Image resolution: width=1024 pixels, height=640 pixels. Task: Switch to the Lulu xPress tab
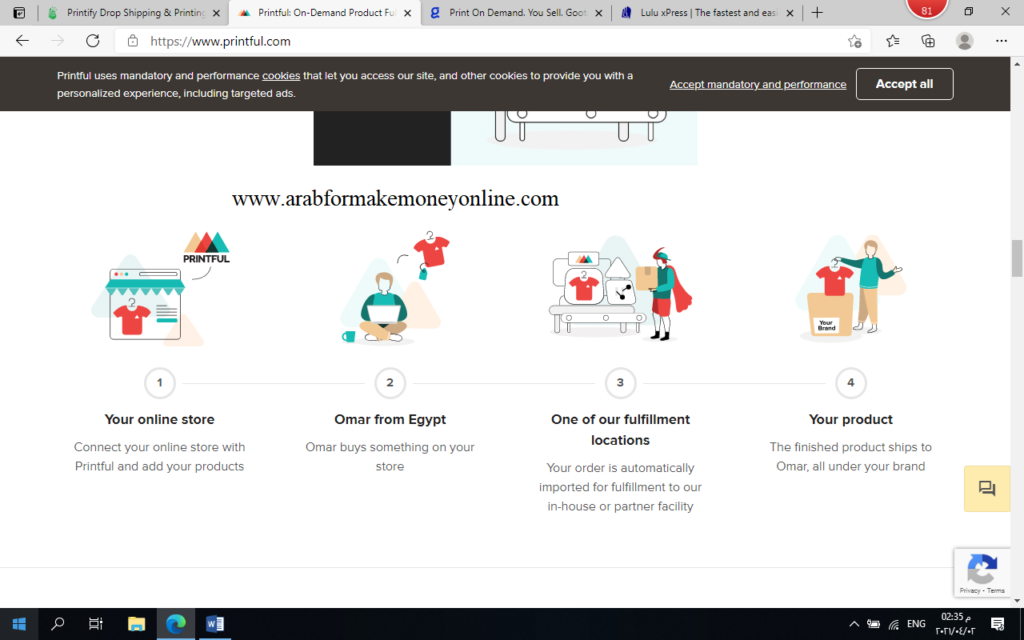click(x=707, y=13)
